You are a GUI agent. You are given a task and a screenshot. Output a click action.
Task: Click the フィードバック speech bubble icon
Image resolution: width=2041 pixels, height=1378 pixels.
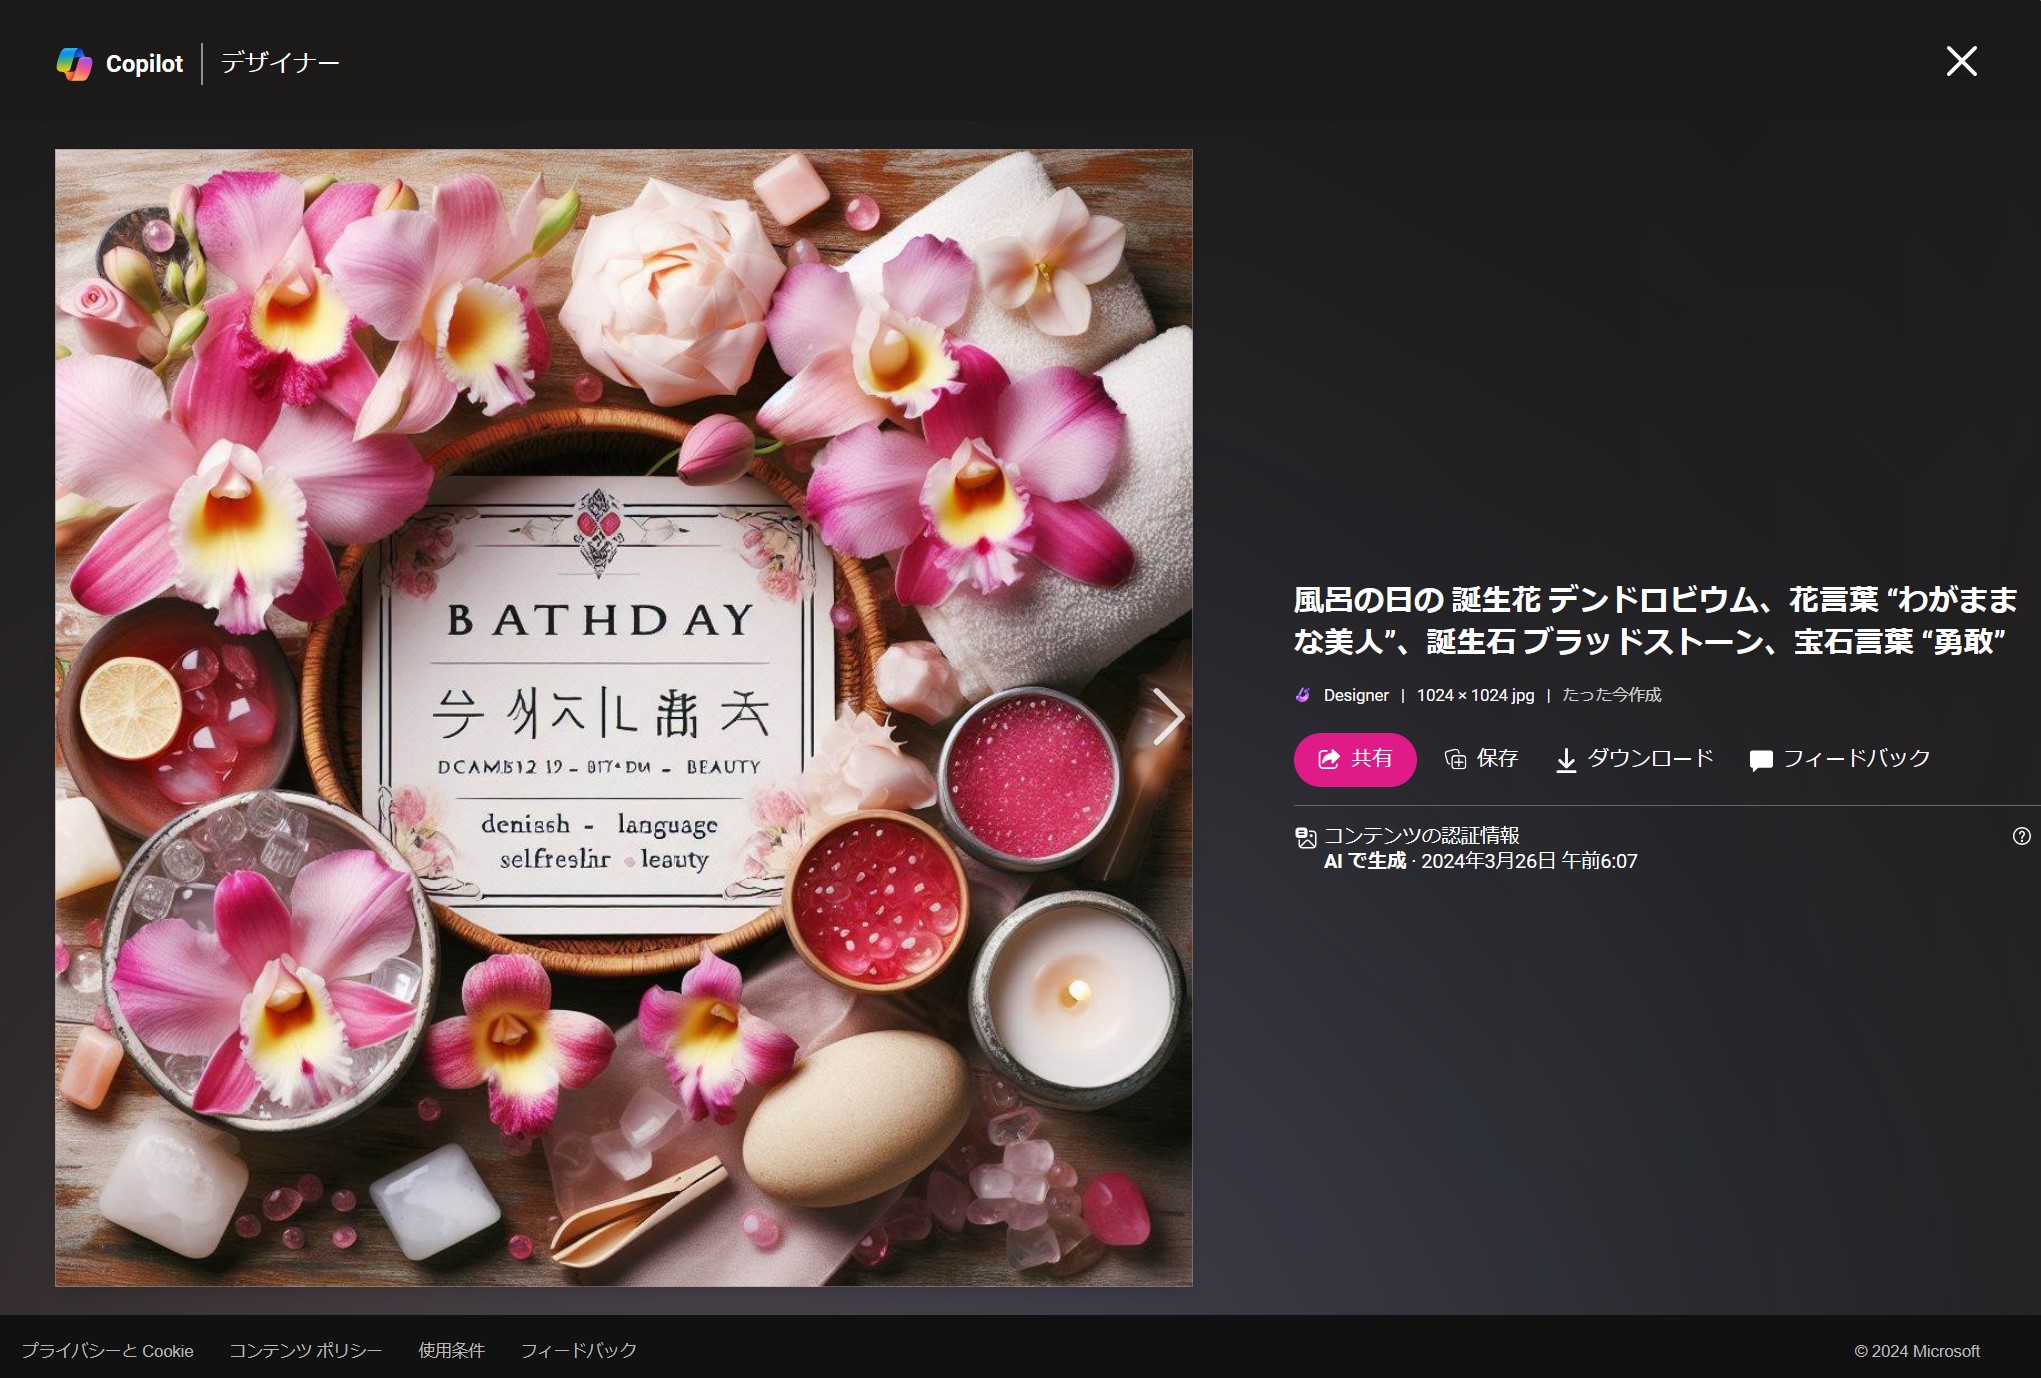click(x=1761, y=761)
